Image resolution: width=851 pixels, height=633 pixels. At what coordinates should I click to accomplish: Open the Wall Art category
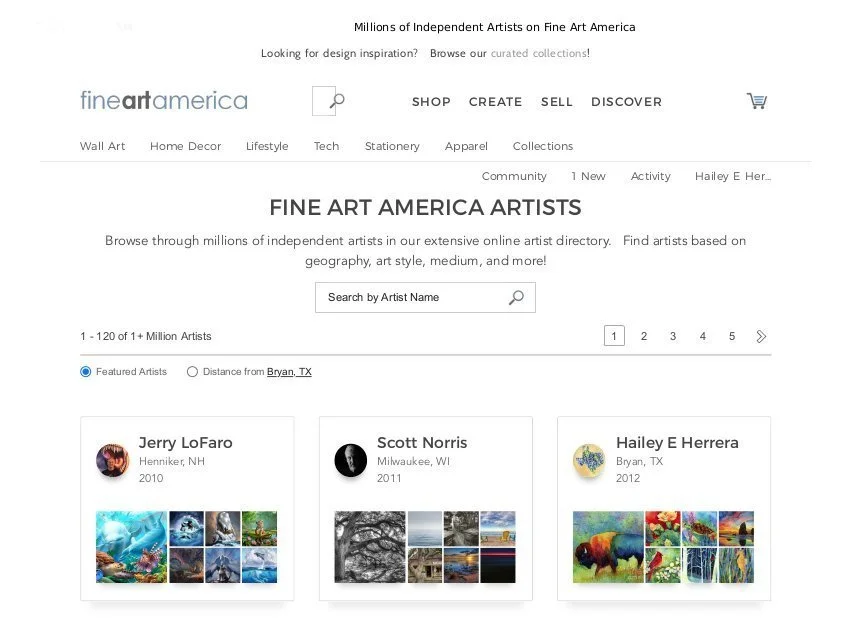pyautogui.click(x=103, y=146)
